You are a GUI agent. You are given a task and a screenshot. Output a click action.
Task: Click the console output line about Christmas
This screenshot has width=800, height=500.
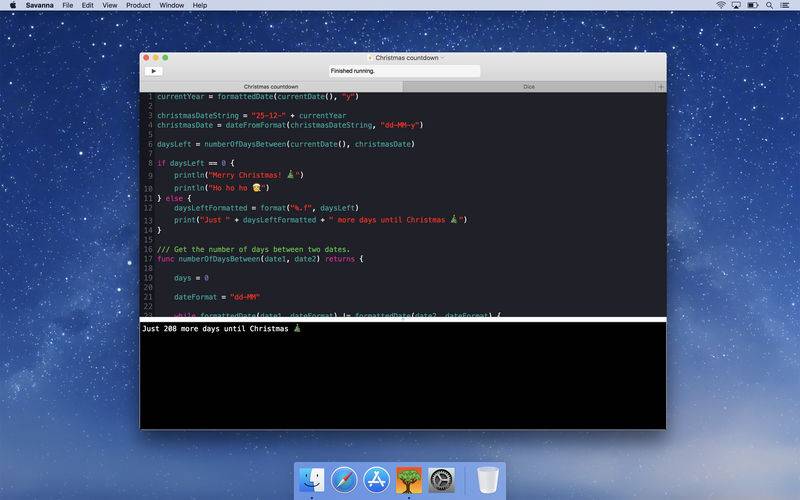click(x=221, y=329)
